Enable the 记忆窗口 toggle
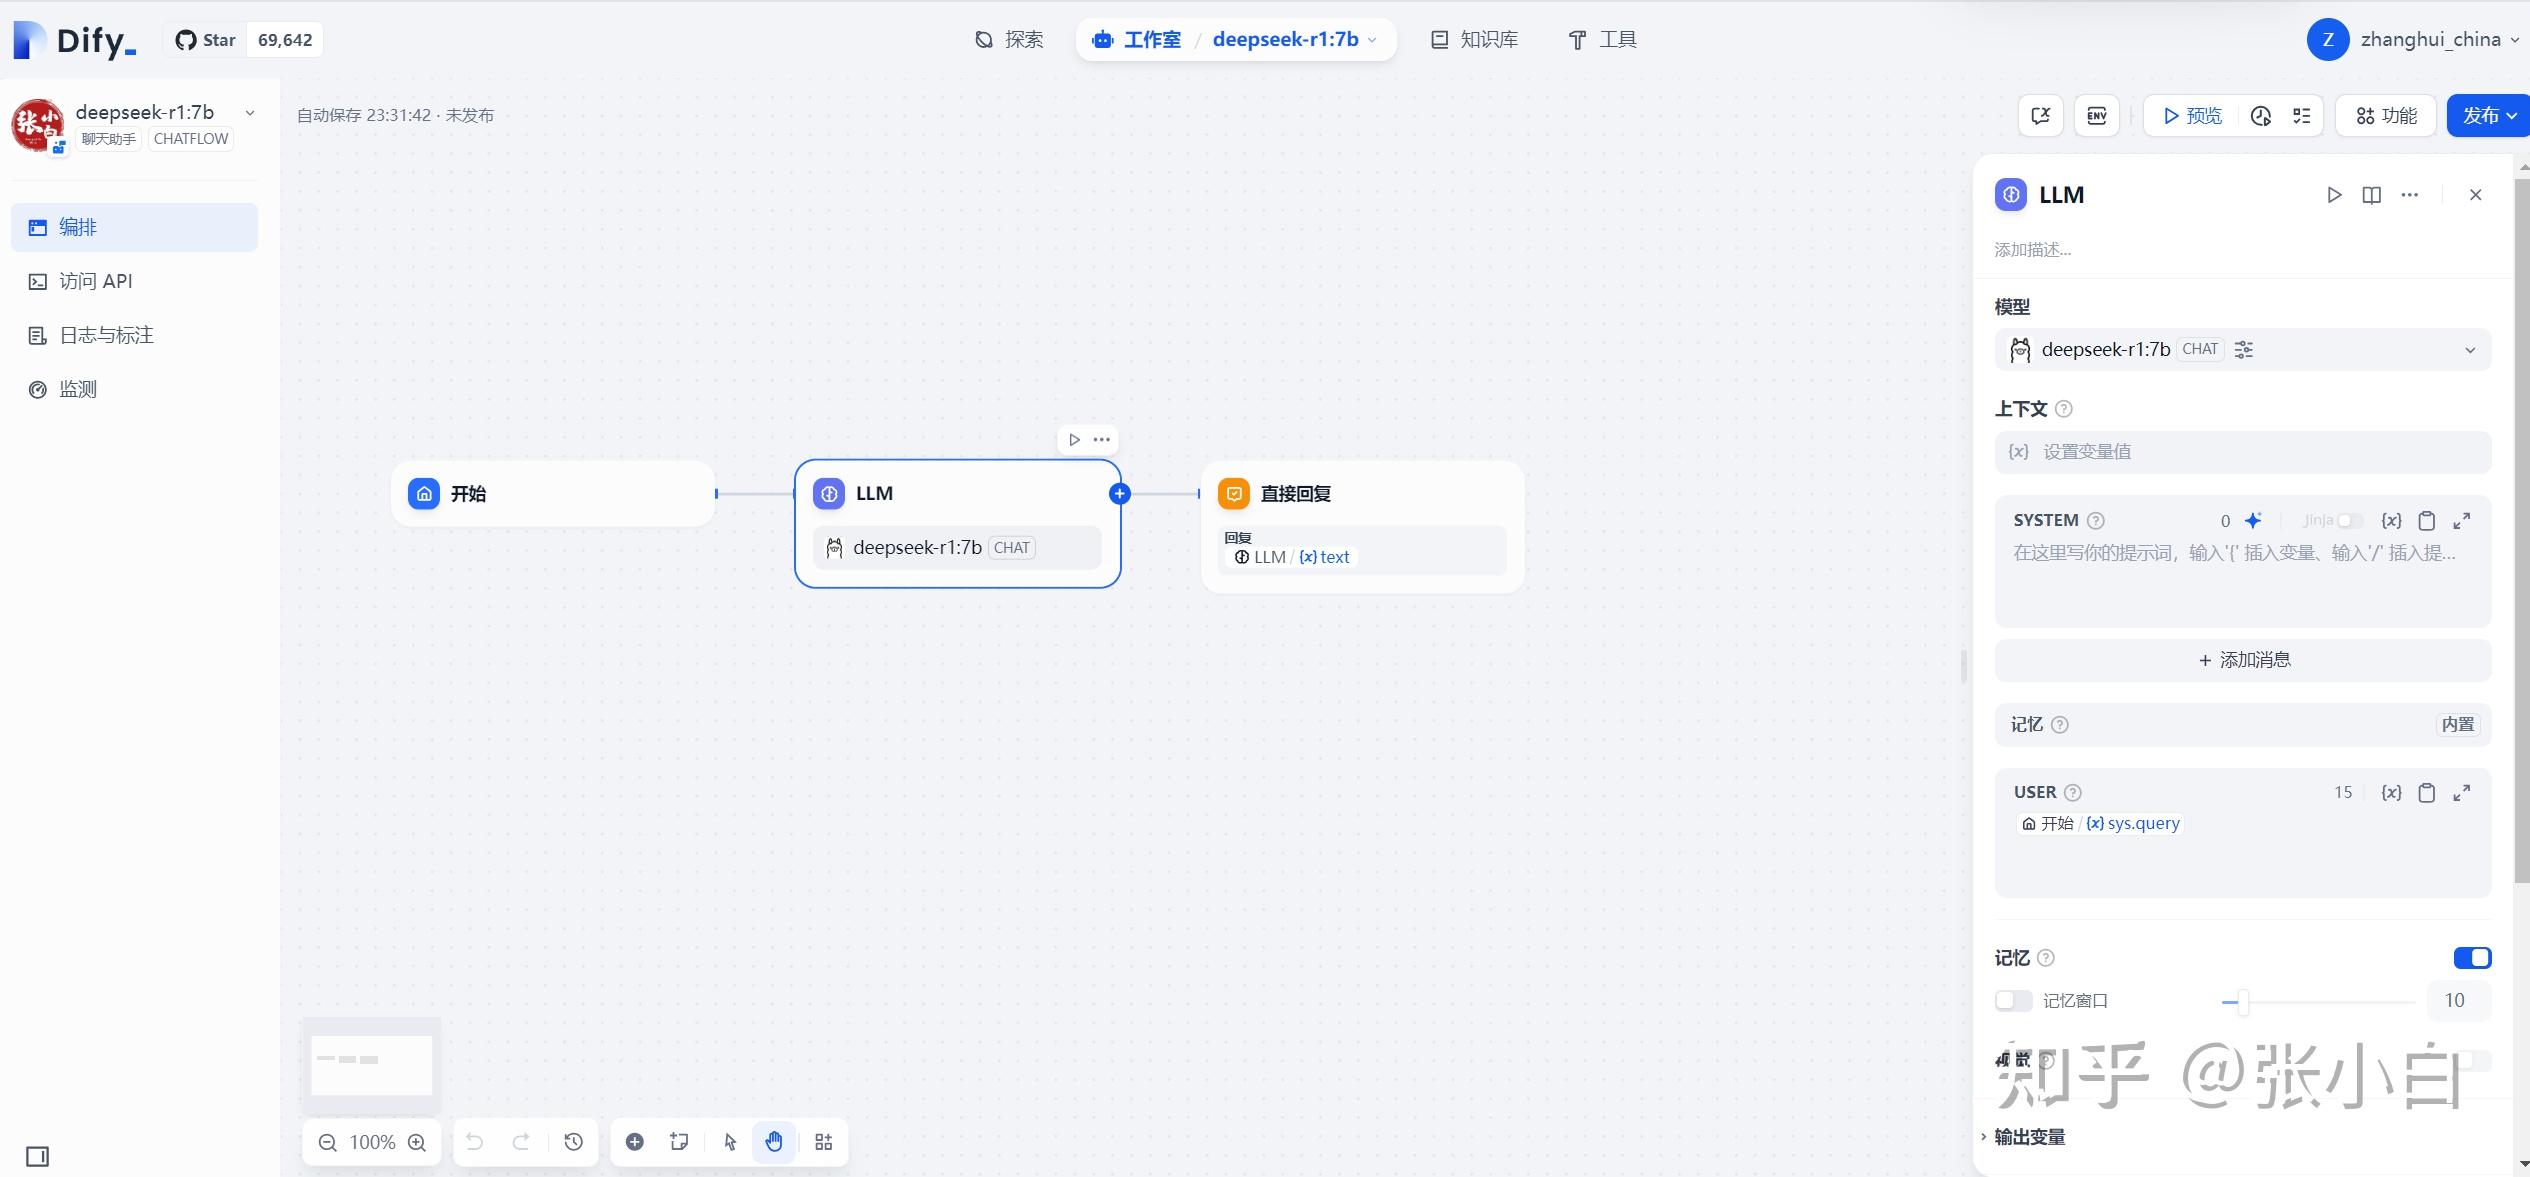 (2012, 1000)
